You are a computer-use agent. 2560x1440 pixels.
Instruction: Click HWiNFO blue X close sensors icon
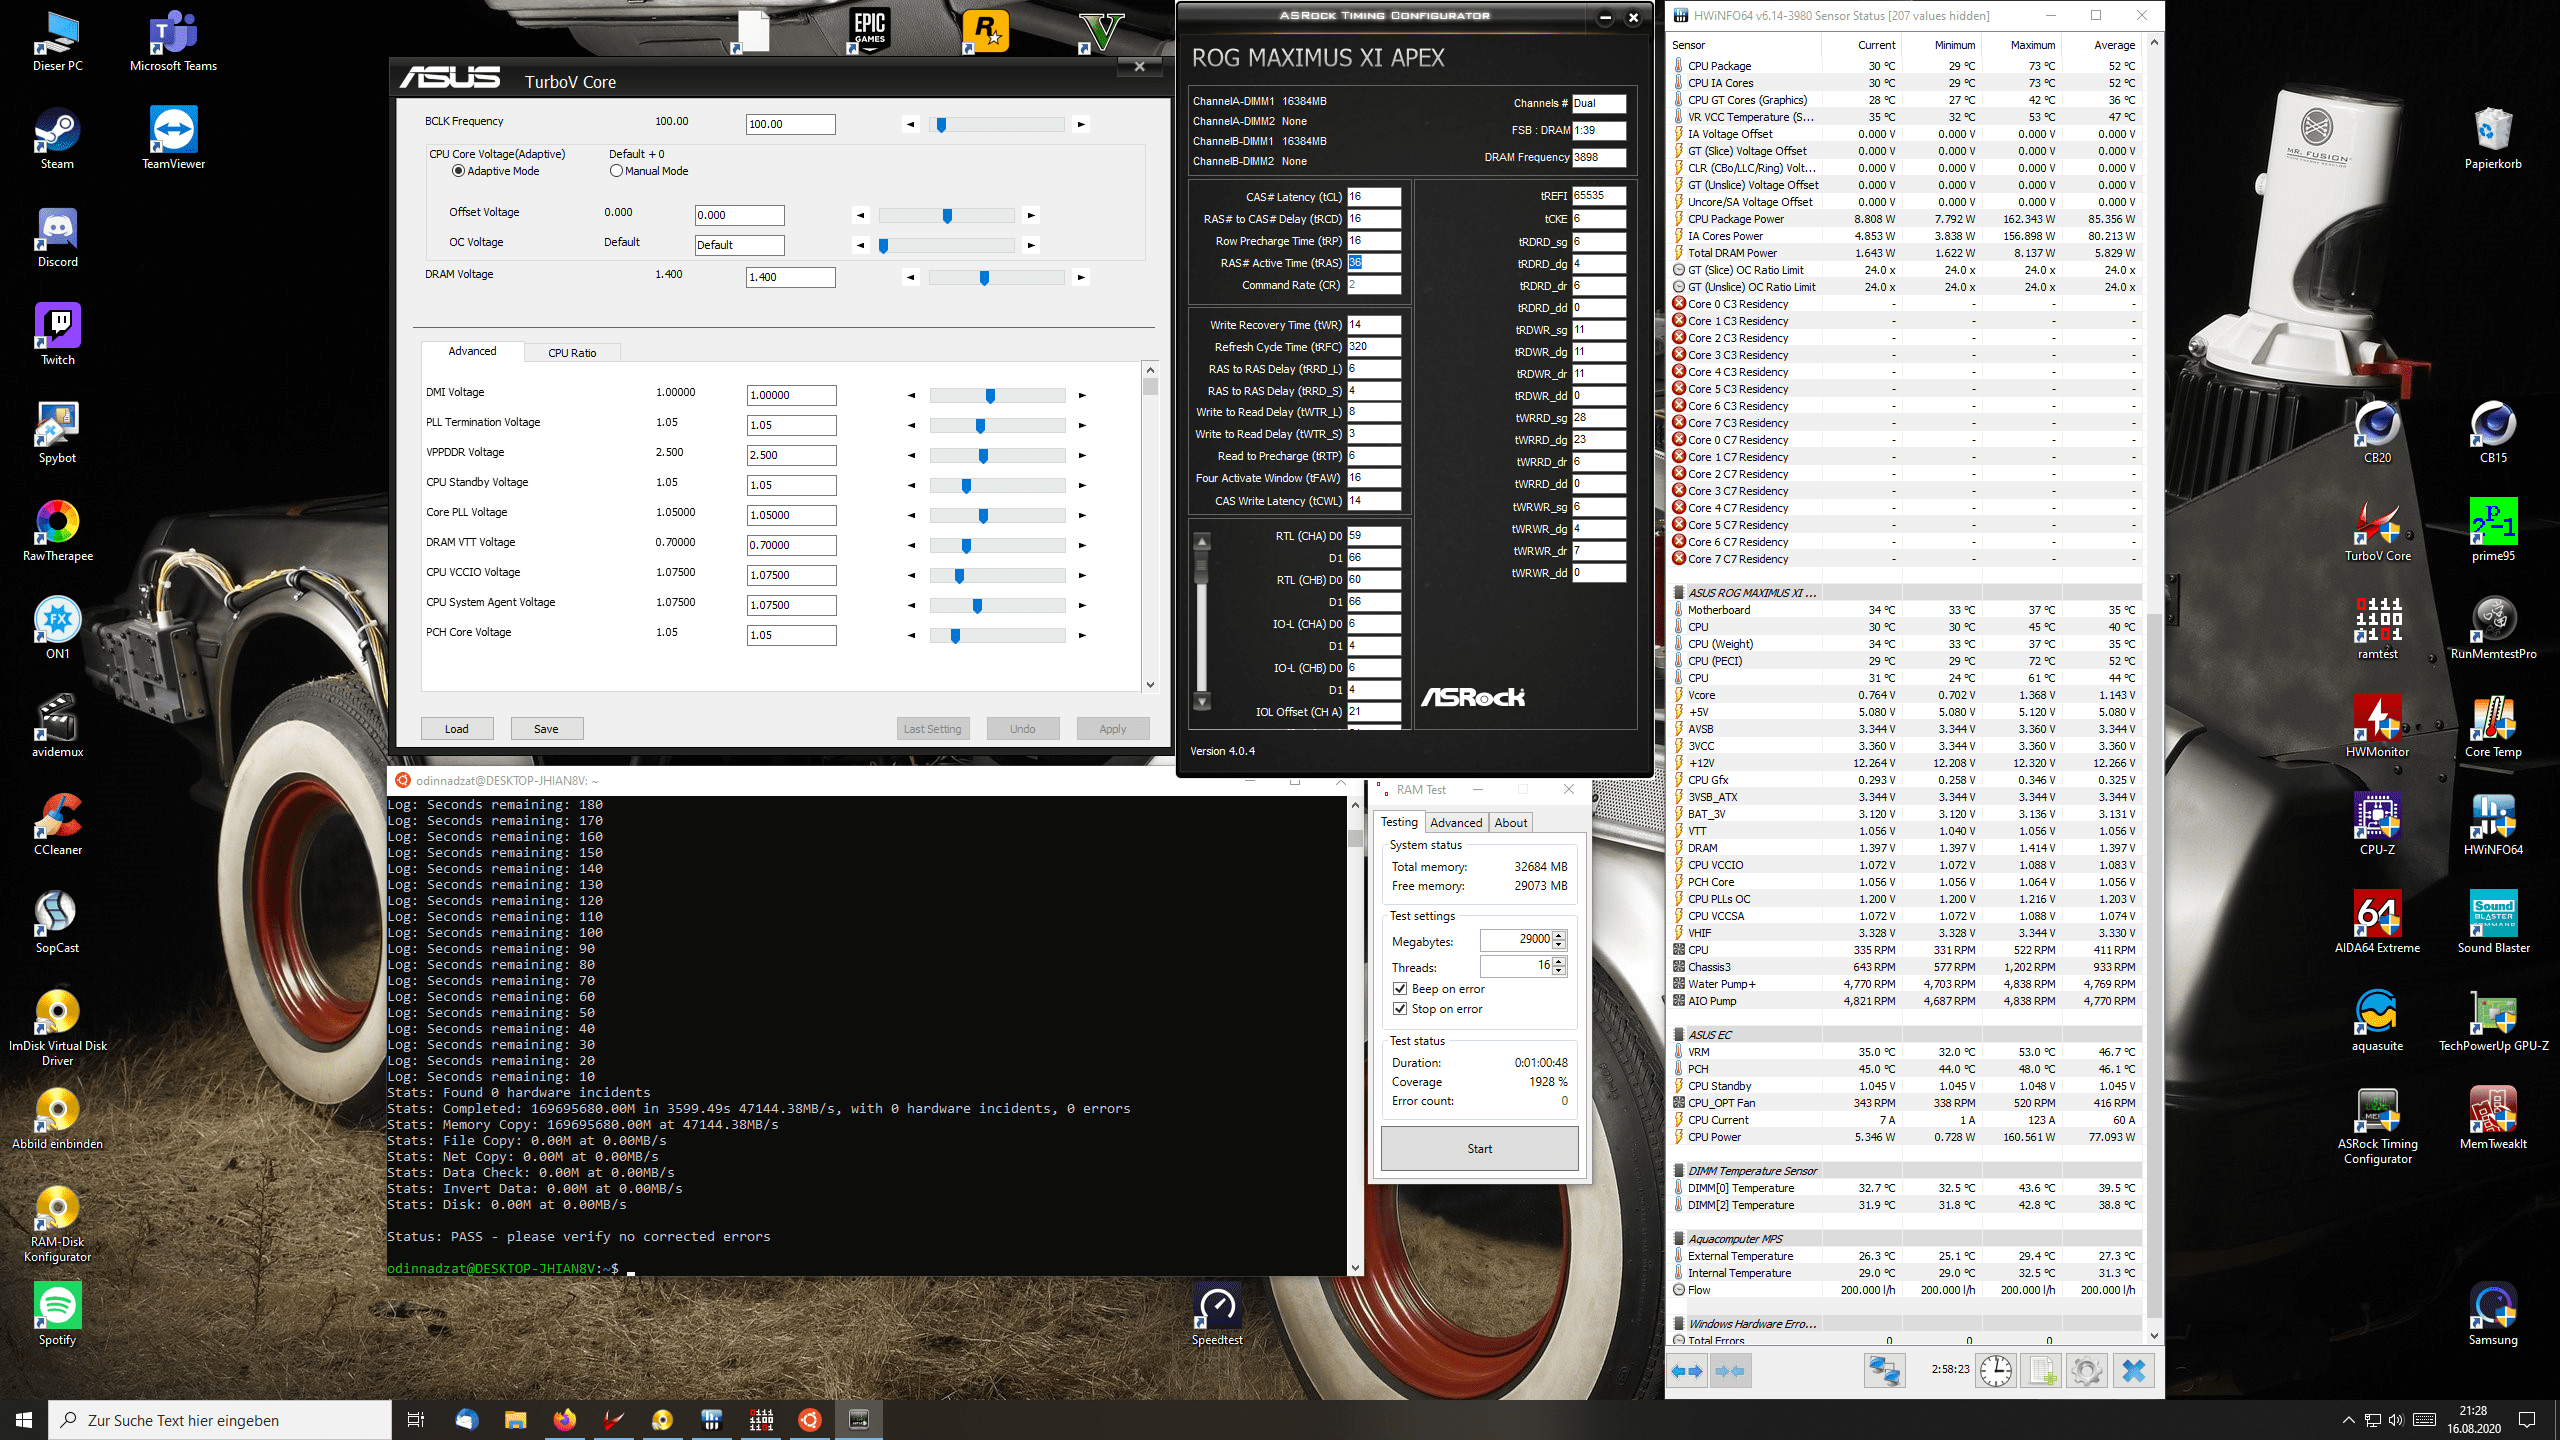pyautogui.click(x=2133, y=1371)
